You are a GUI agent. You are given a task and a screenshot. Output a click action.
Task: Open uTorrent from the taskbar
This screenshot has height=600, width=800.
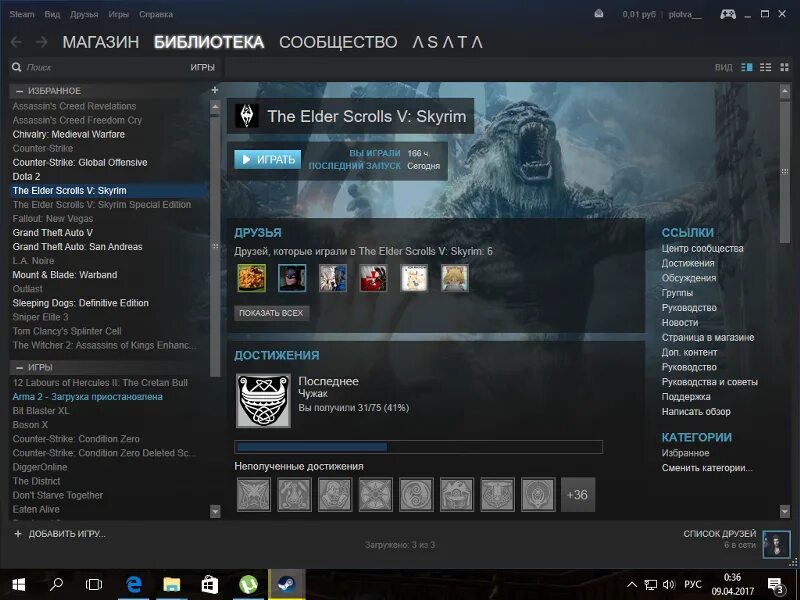248,584
